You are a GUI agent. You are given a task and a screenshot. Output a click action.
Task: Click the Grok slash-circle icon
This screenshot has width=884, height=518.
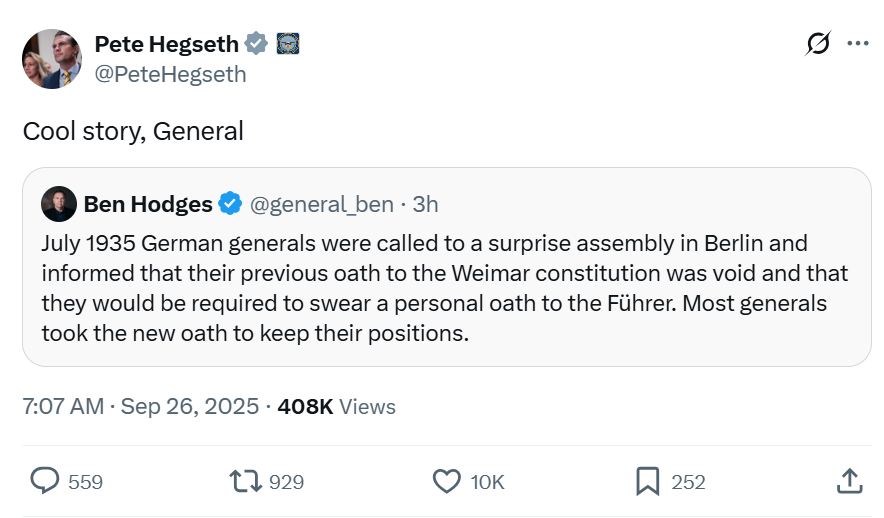(x=818, y=44)
